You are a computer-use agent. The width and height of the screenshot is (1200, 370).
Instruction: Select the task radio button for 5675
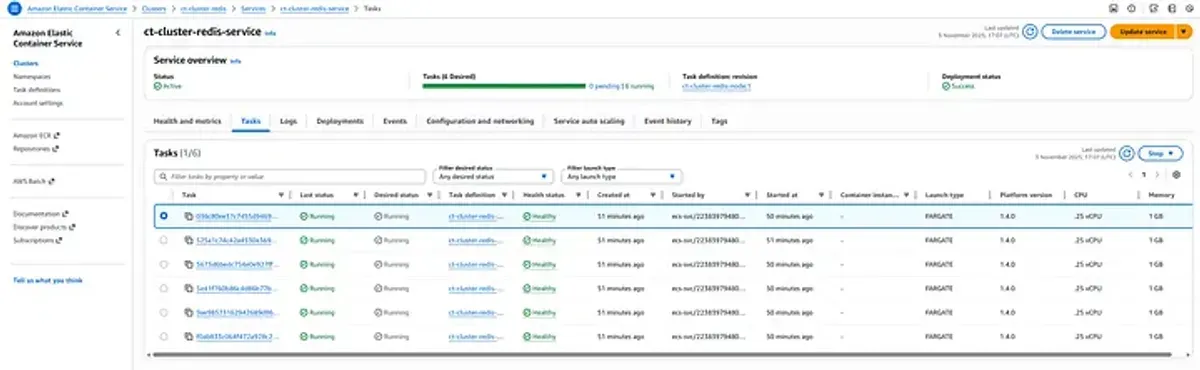[x=163, y=264]
